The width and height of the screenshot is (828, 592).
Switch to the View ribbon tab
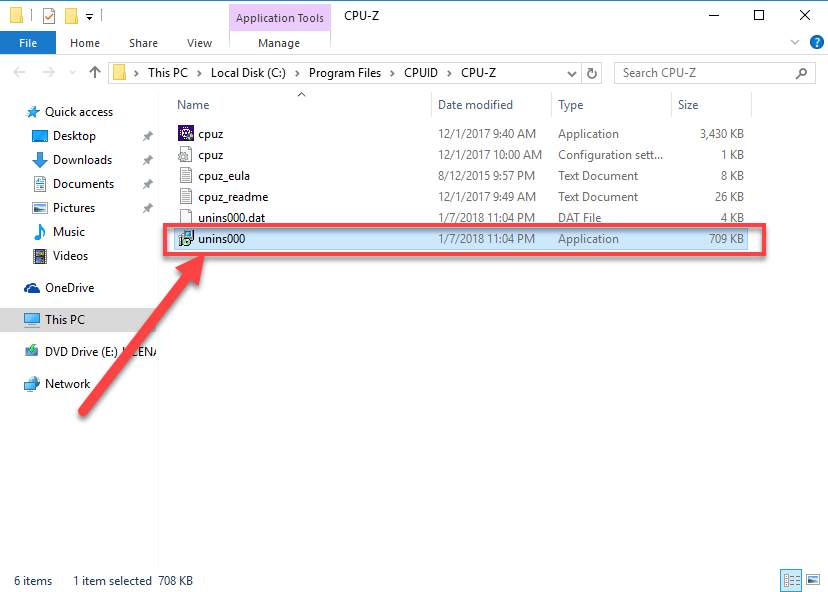point(199,43)
